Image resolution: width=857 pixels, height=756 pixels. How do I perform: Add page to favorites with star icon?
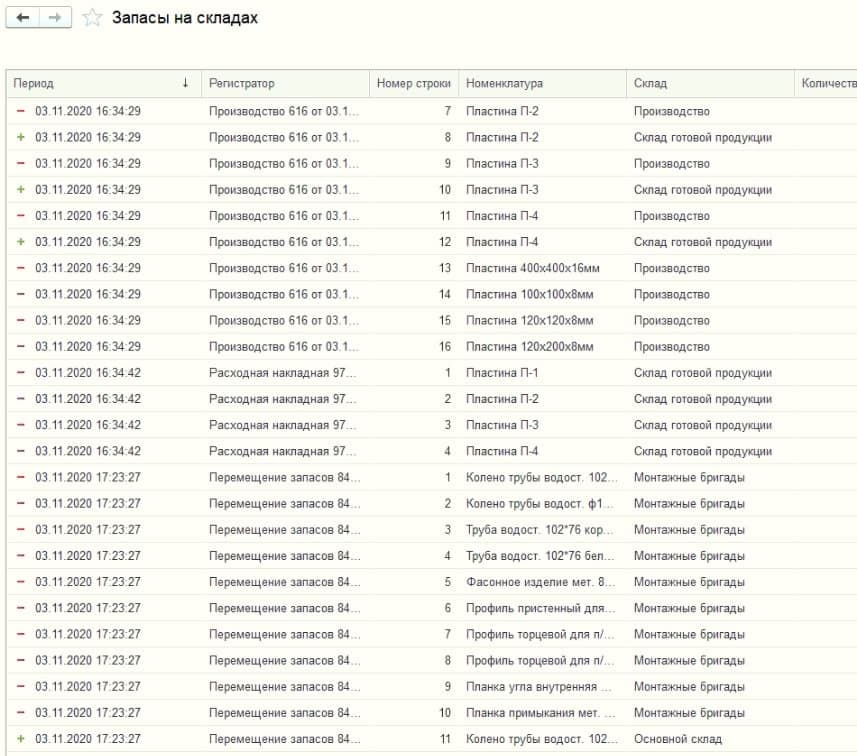(x=92, y=18)
